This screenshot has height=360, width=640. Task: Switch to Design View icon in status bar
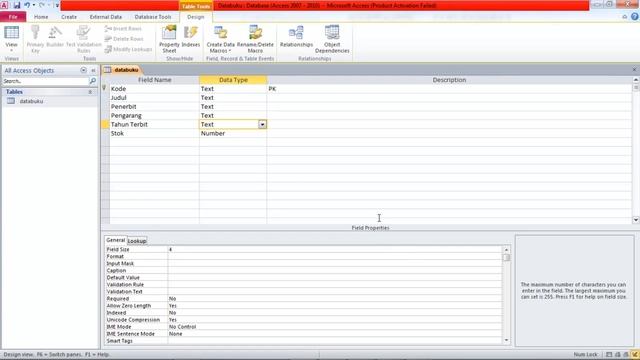click(x=635, y=355)
